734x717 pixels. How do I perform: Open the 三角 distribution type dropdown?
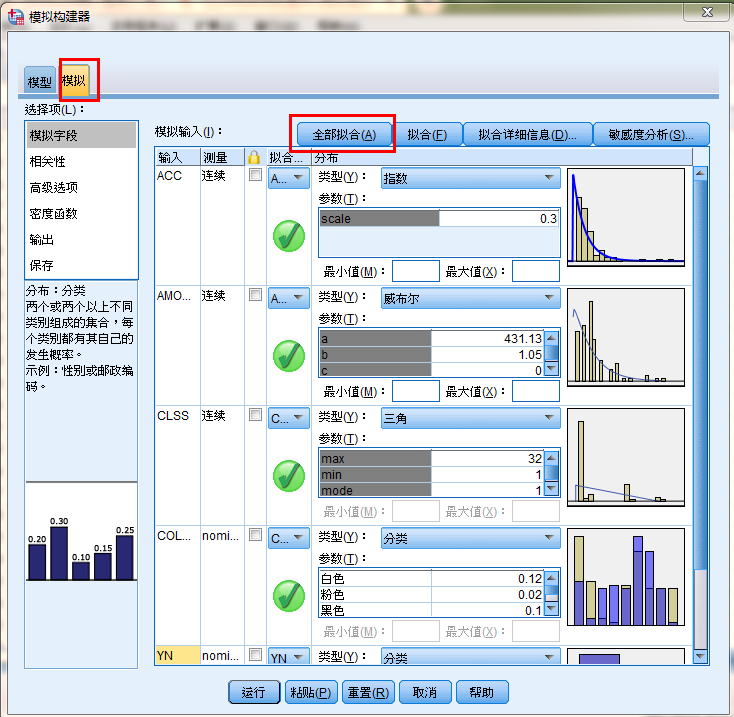tap(470, 418)
